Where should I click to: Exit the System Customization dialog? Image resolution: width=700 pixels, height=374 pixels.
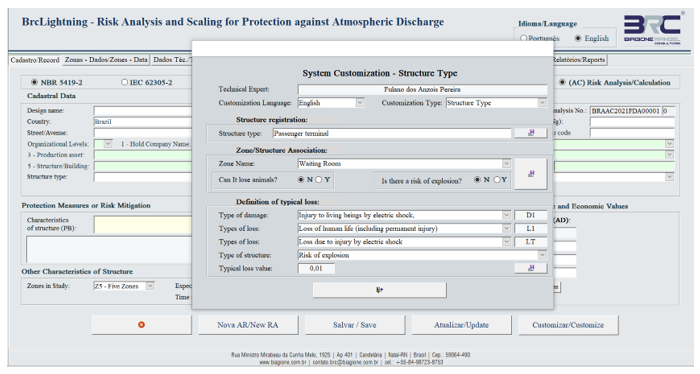[x=379, y=290]
